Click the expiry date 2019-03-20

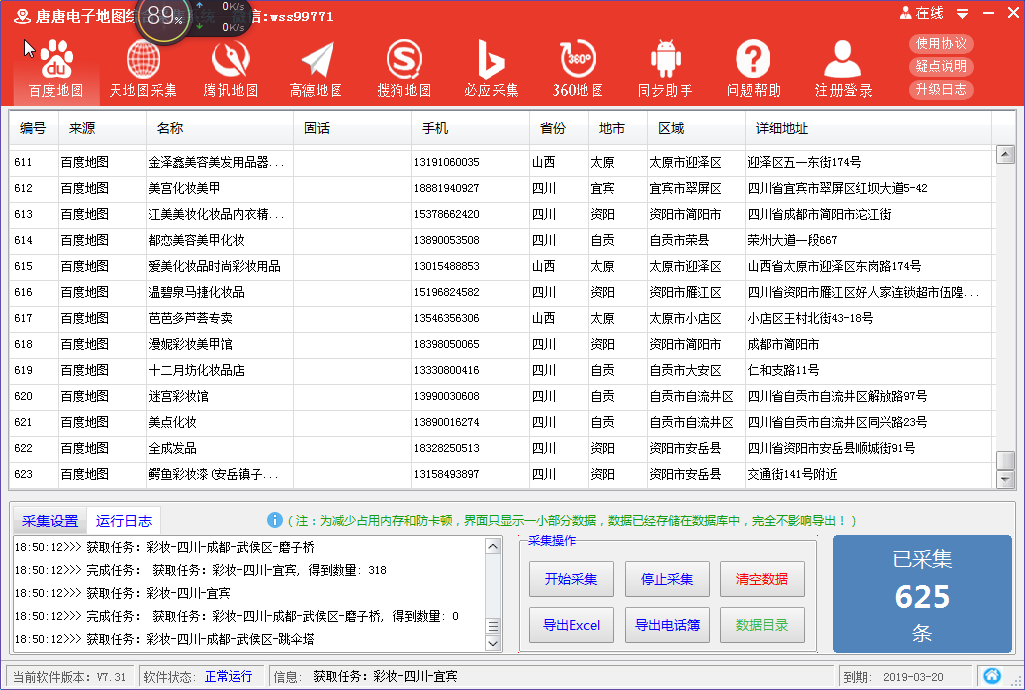[913, 677]
